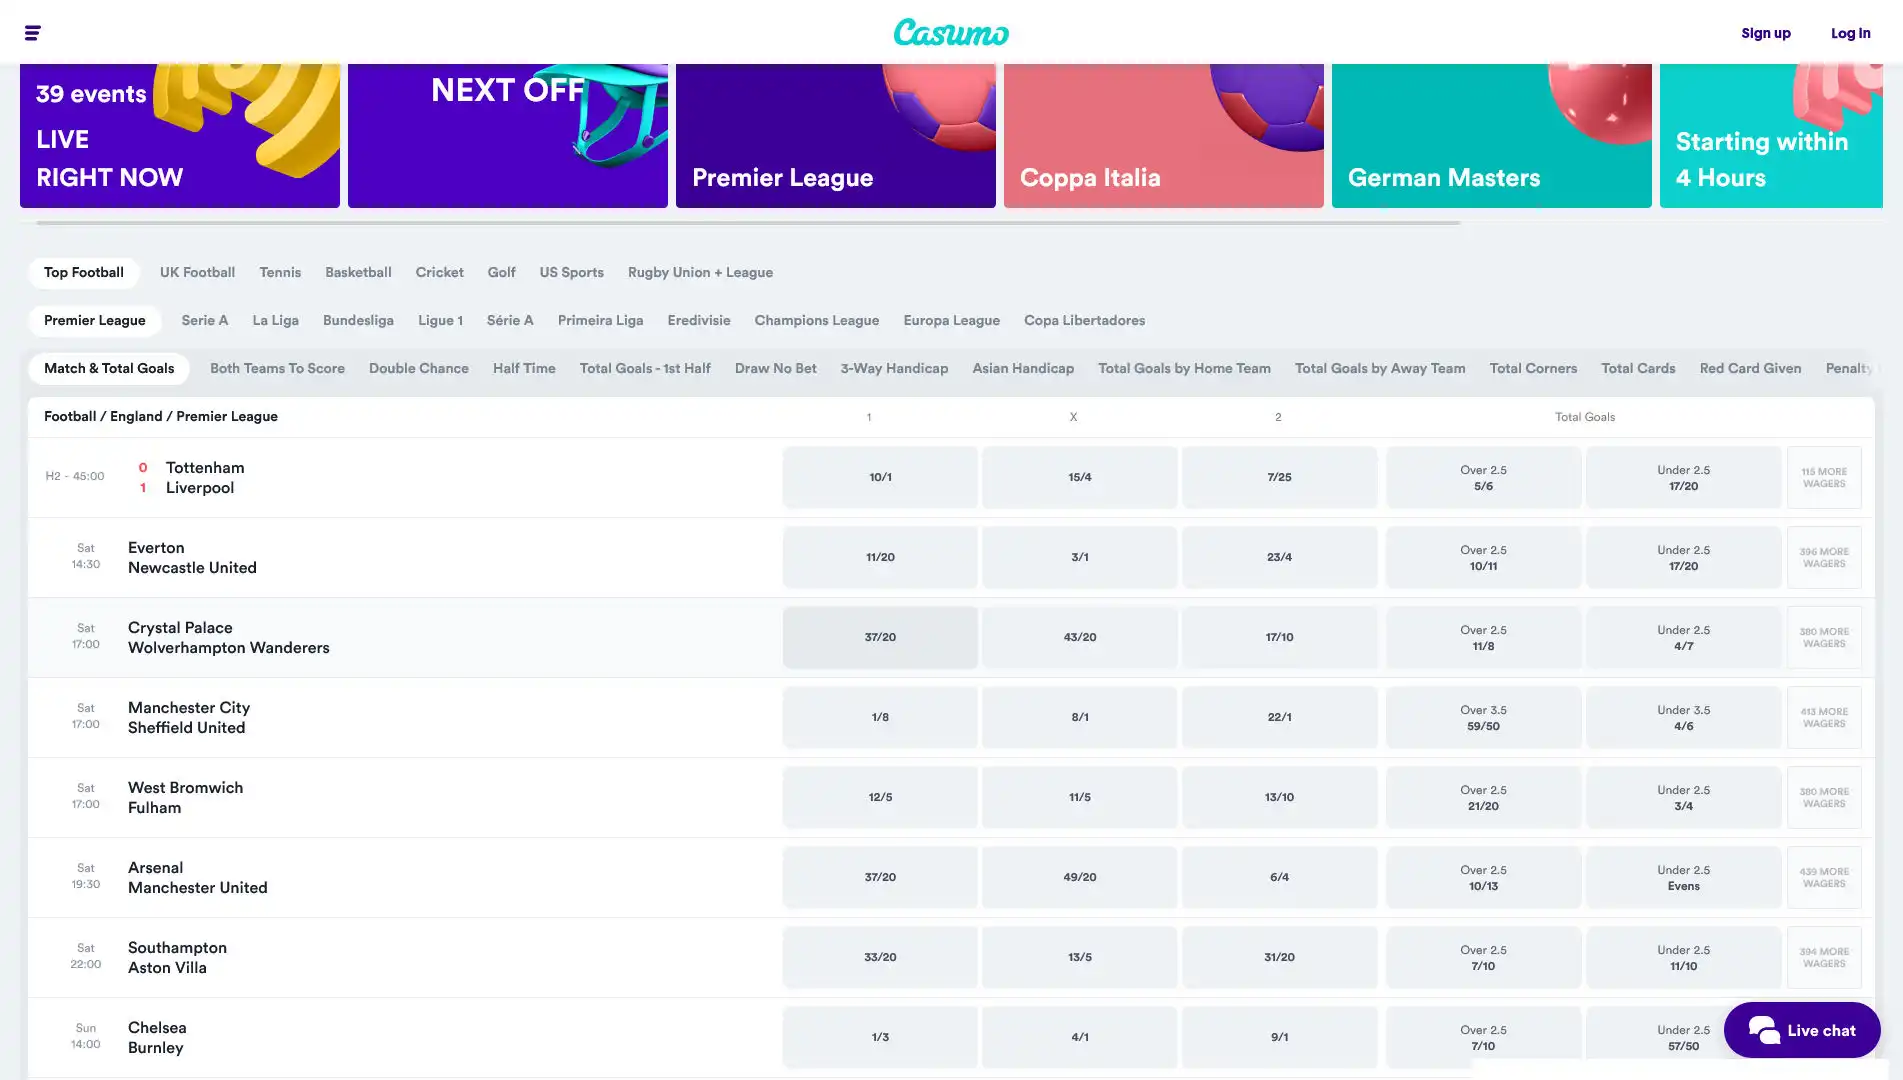Pick the draw at 49/20 for Arsenal match
Viewport: 1903px width, 1080px height.
[x=1079, y=877]
